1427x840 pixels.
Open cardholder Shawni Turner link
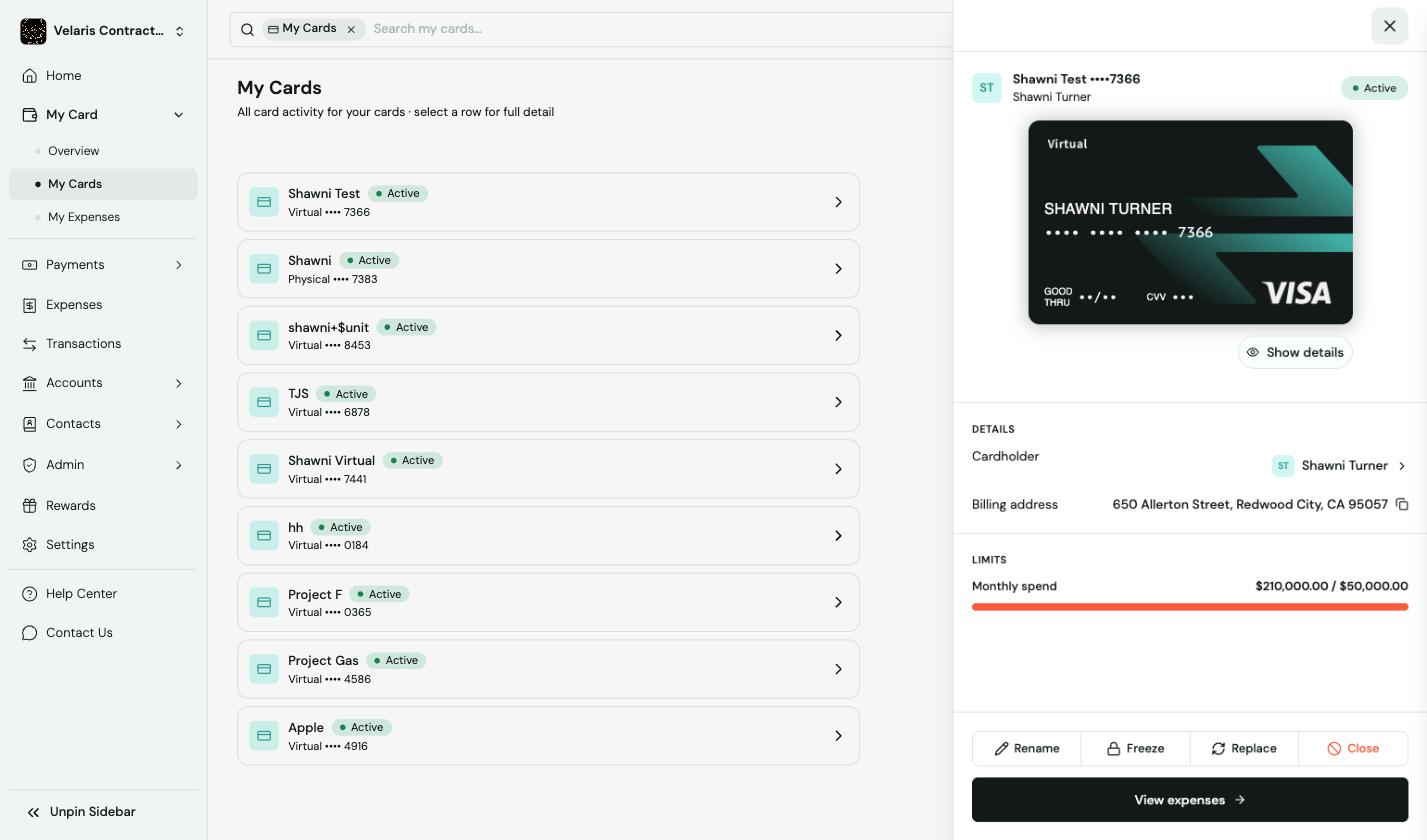(x=1340, y=466)
